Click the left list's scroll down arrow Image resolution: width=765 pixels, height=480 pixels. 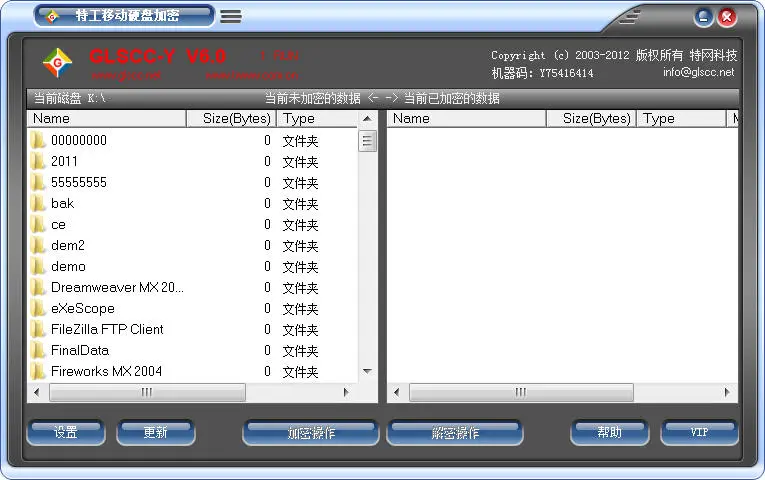(367, 371)
